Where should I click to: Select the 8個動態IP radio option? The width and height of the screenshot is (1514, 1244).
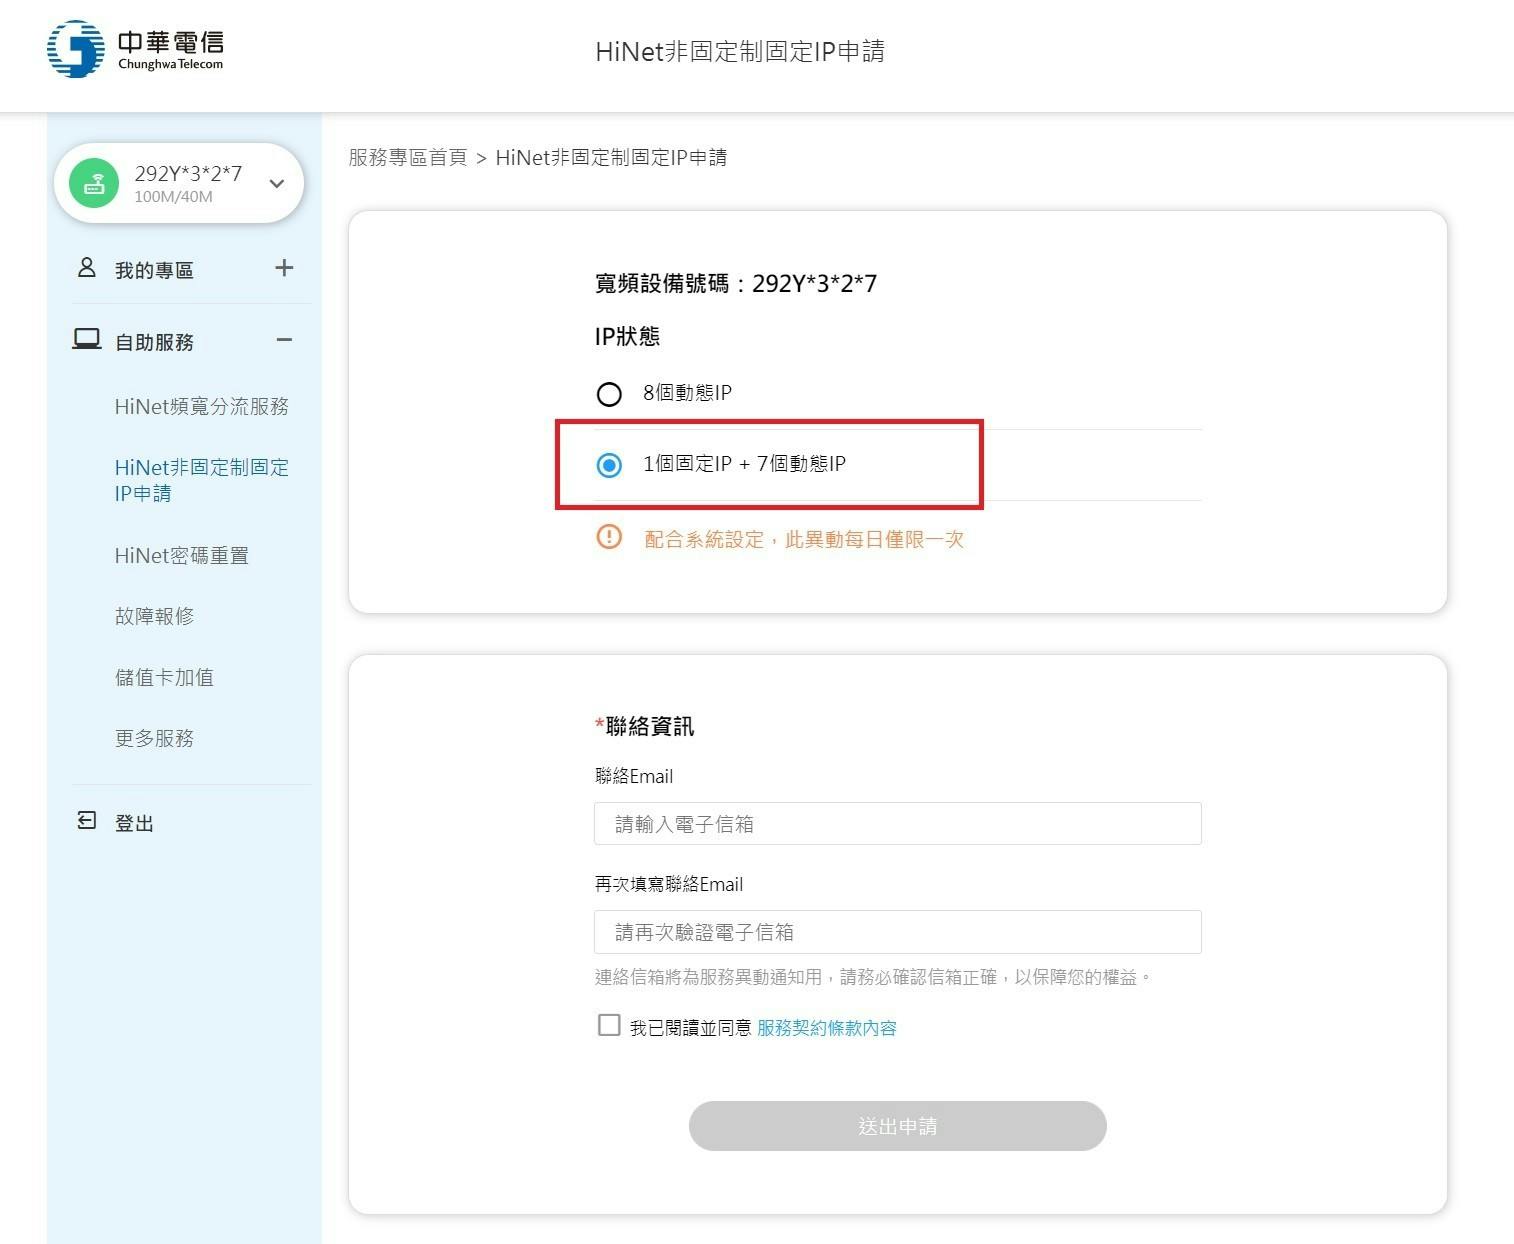[x=609, y=394]
